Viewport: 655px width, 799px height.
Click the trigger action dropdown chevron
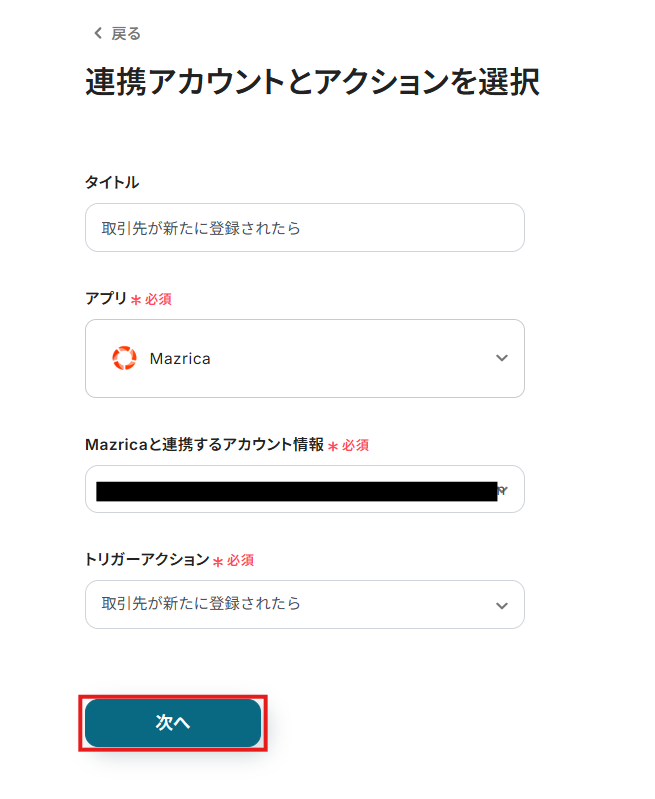pyautogui.click(x=502, y=606)
